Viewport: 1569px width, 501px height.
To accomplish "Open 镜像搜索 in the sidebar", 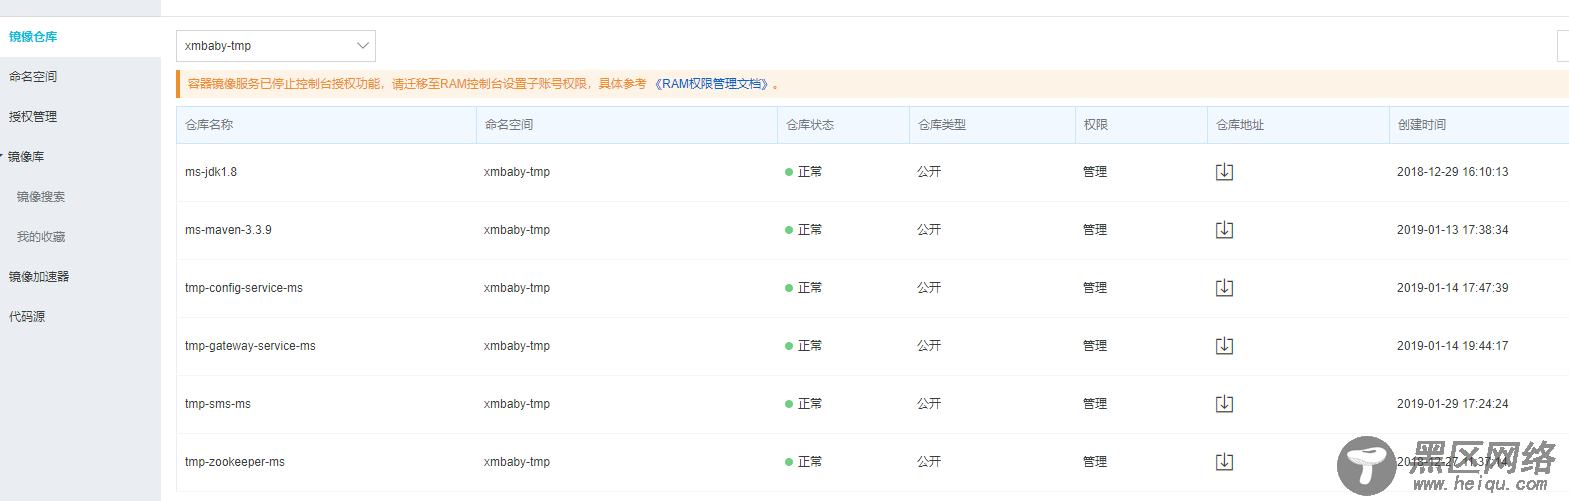I will coord(41,197).
